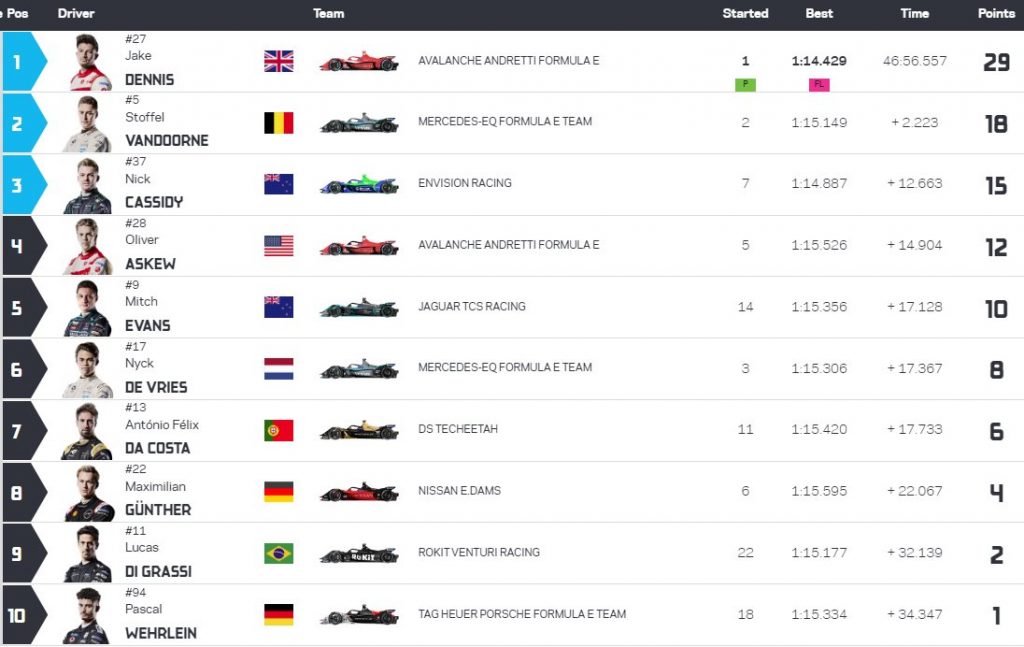Click the Portugal flag beside Da Costa

(x=279, y=430)
